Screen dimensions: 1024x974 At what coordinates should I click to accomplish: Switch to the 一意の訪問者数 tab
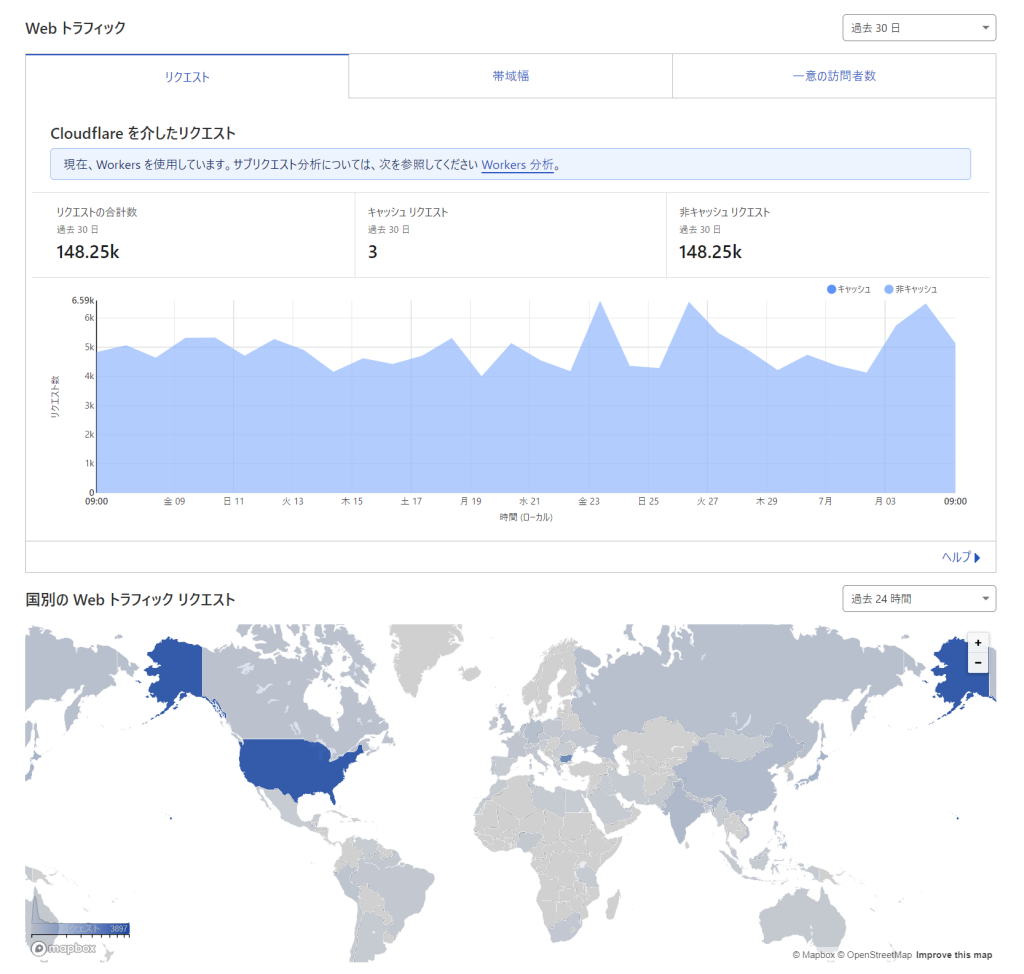pos(833,76)
